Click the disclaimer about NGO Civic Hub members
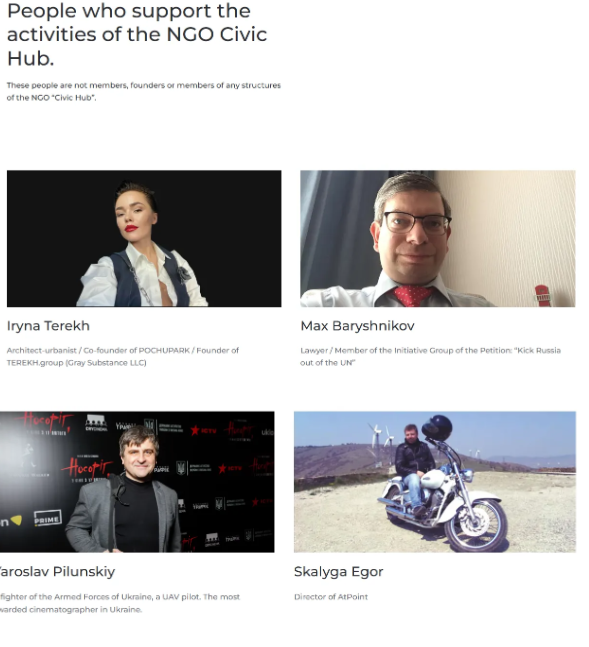Screen dimensions: 589x647 pos(144,91)
